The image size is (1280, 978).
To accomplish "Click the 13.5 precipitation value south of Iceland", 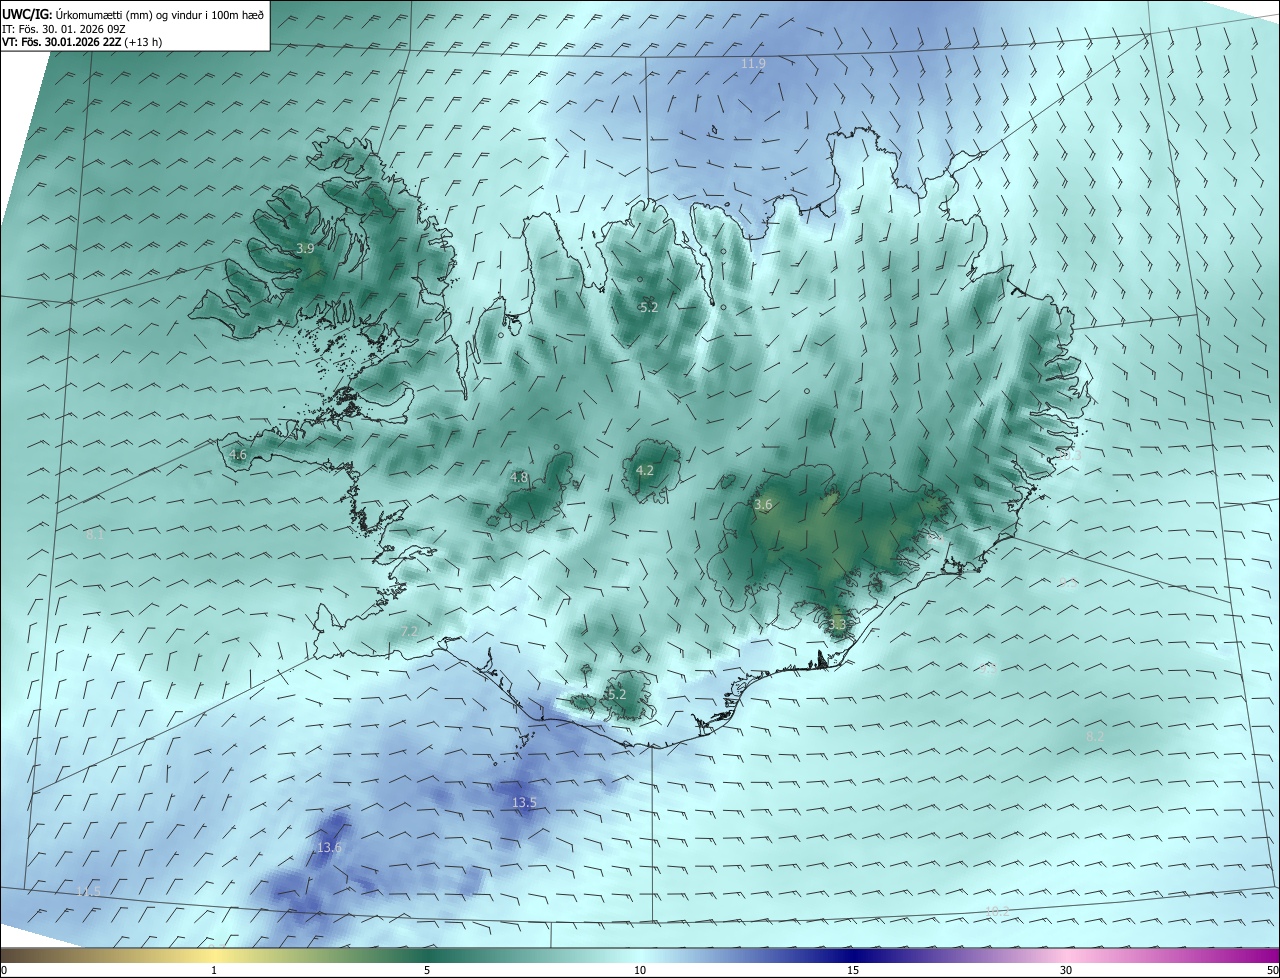I will pos(524,802).
